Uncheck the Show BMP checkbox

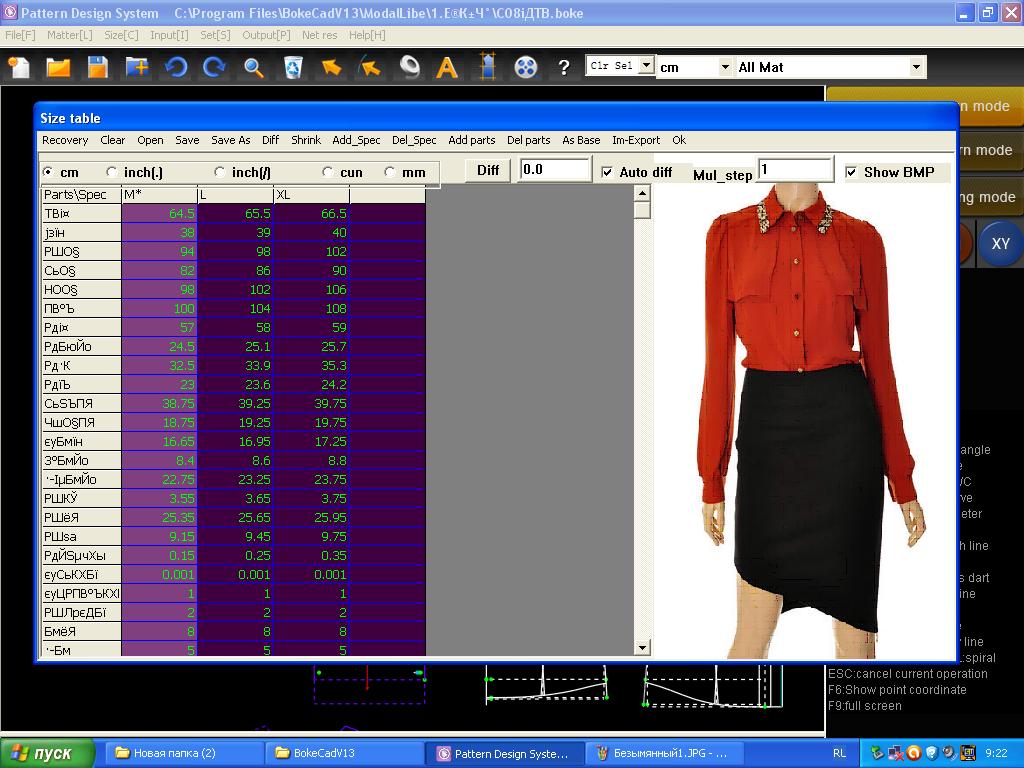click(851, 172)
